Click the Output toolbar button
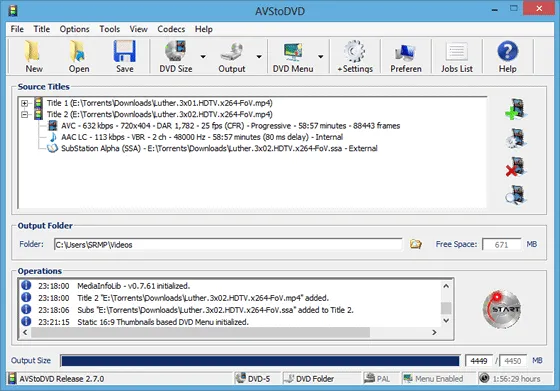The image size is (560, 391). point(232,56)
